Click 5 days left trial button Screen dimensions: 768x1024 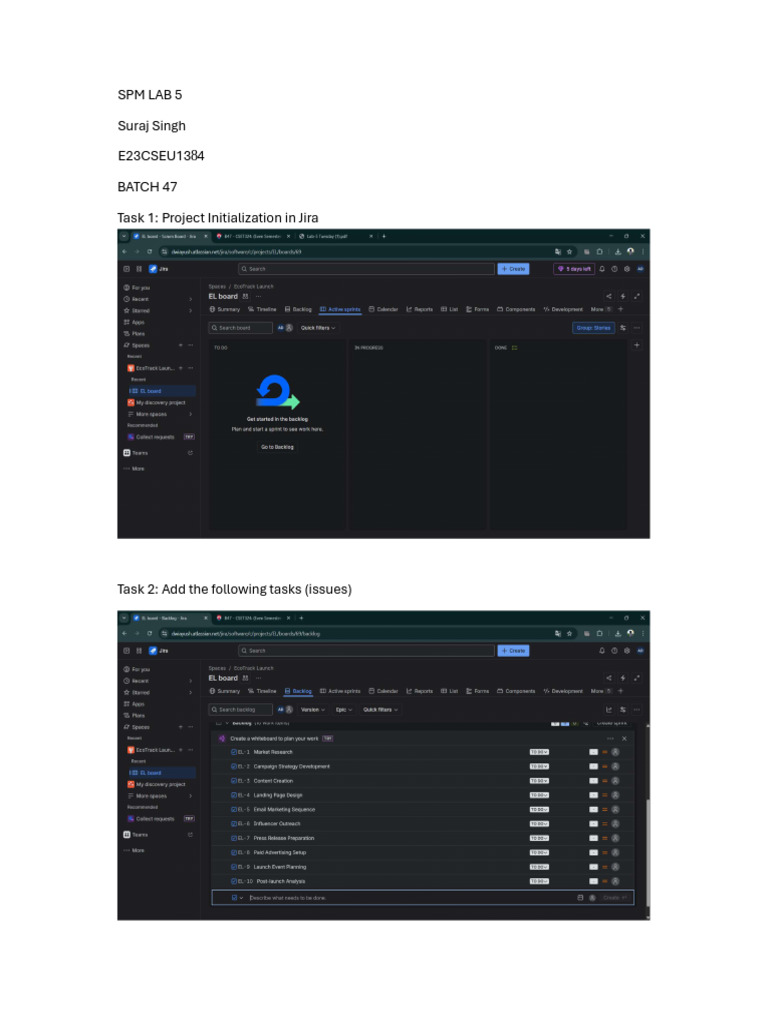(x=574, y=269)
